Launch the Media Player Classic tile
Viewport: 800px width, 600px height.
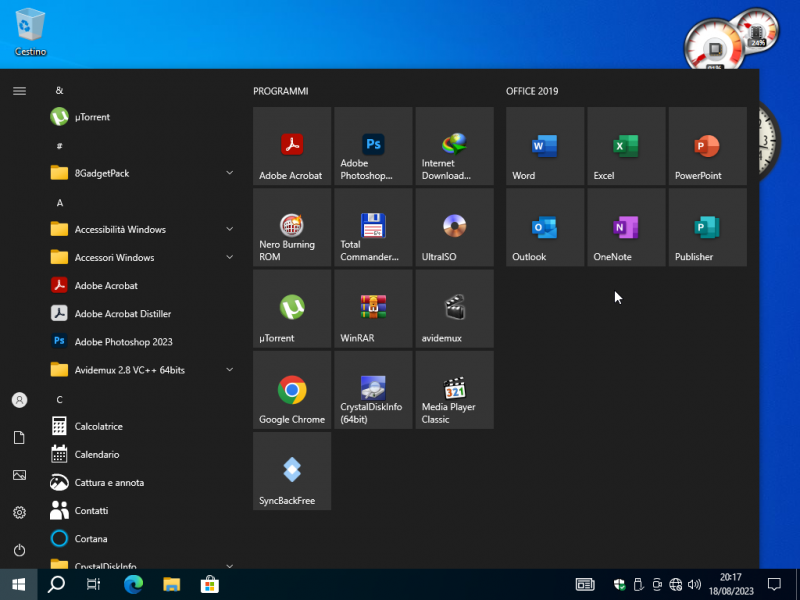[x=454, y=390]
